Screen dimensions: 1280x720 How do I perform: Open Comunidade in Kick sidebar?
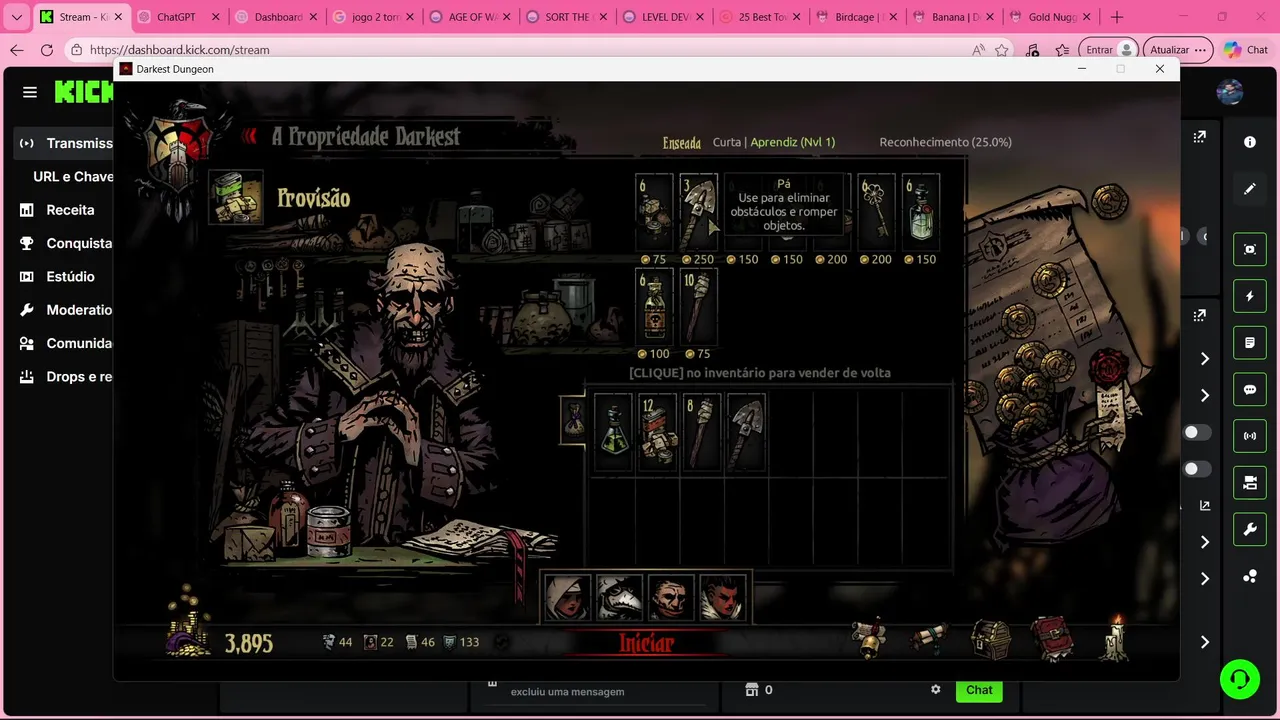(x=64, y=343)
